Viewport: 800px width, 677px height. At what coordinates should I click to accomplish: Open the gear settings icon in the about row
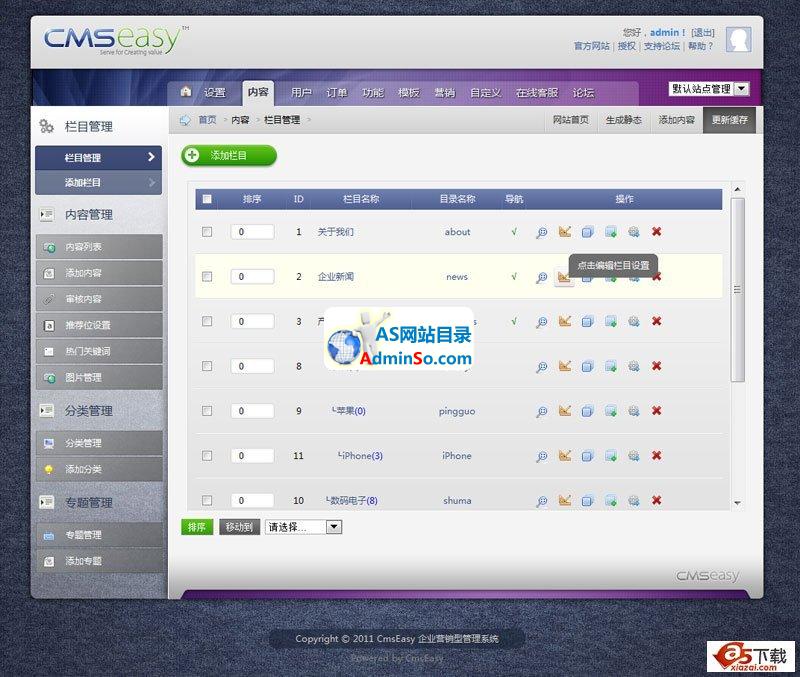coord(634,232)
